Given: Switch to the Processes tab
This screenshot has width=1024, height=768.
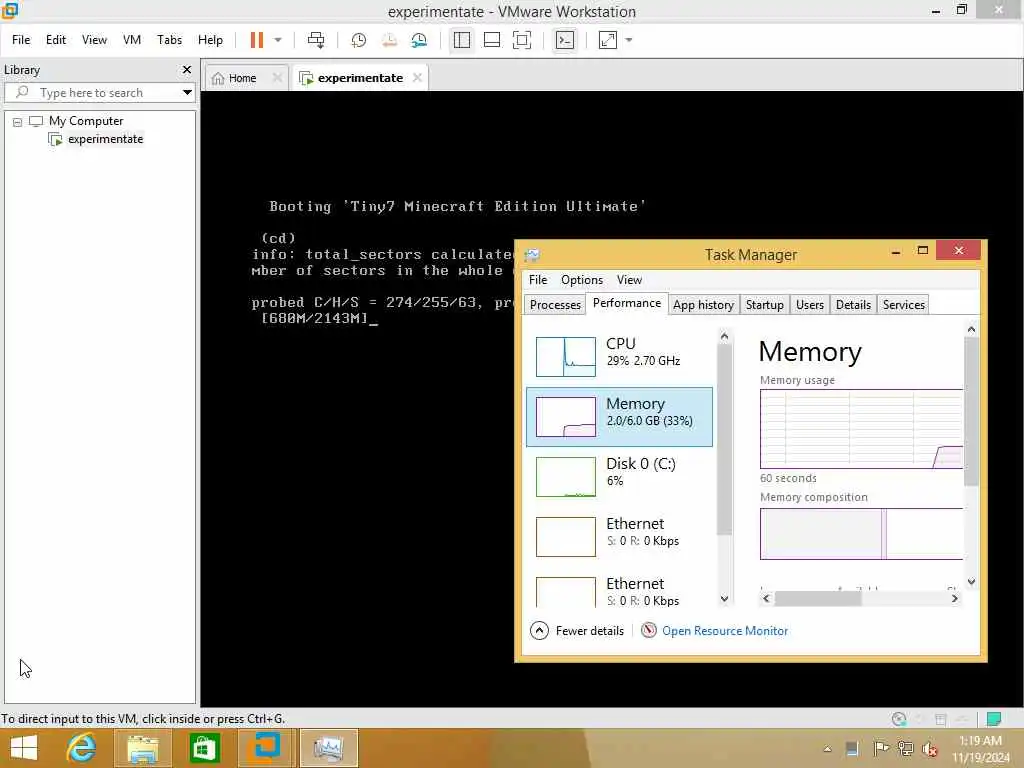Looking at the screenshot, I should pyautogui.click(x=555, y=304).
